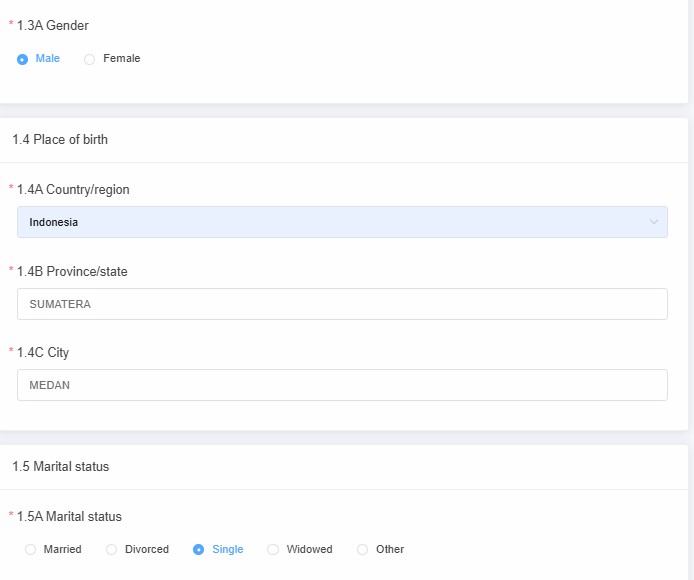Open the Country/region dropdown showing Indonesia

(x=342, y=222)
